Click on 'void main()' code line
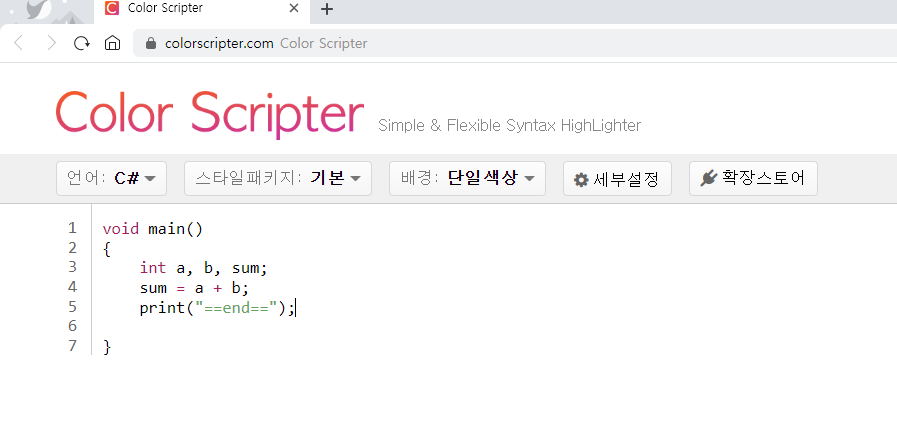Screen dimensions: 897x427 tap(153, 230)
